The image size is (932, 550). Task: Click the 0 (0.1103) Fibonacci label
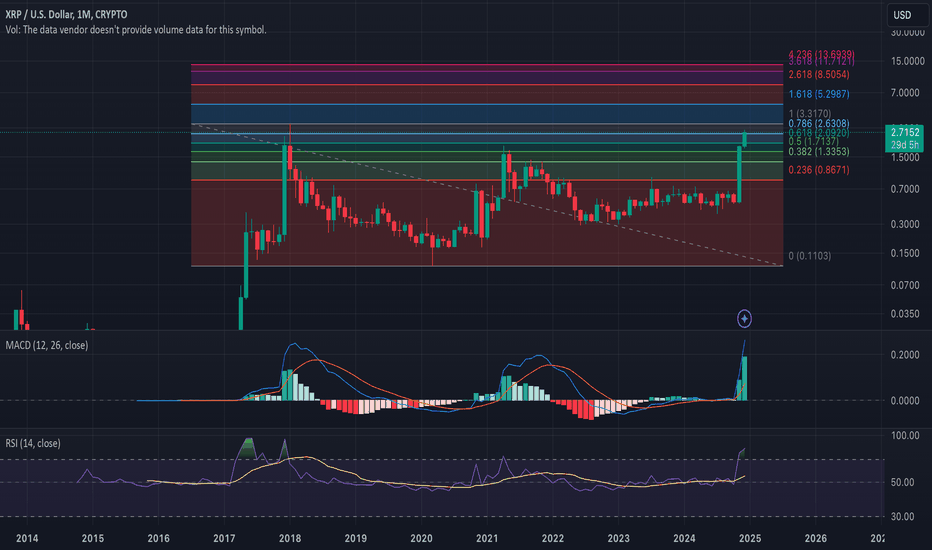(810, 256)
